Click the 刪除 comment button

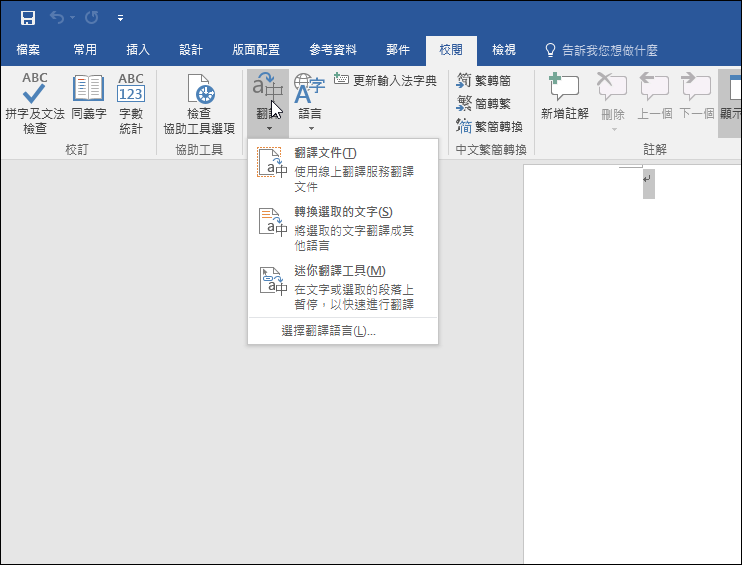click(613, 103)
